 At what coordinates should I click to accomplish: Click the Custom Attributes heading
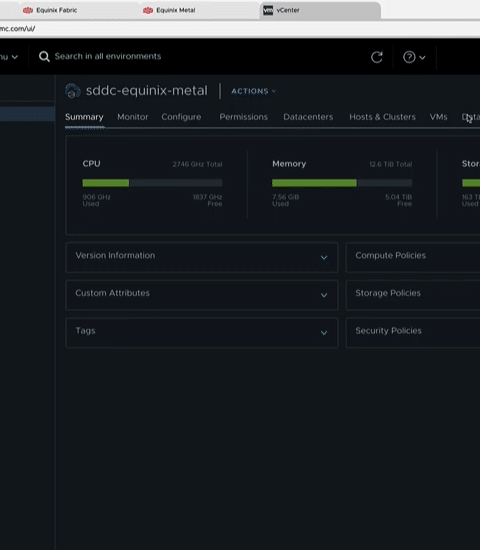tap(112, 293)
